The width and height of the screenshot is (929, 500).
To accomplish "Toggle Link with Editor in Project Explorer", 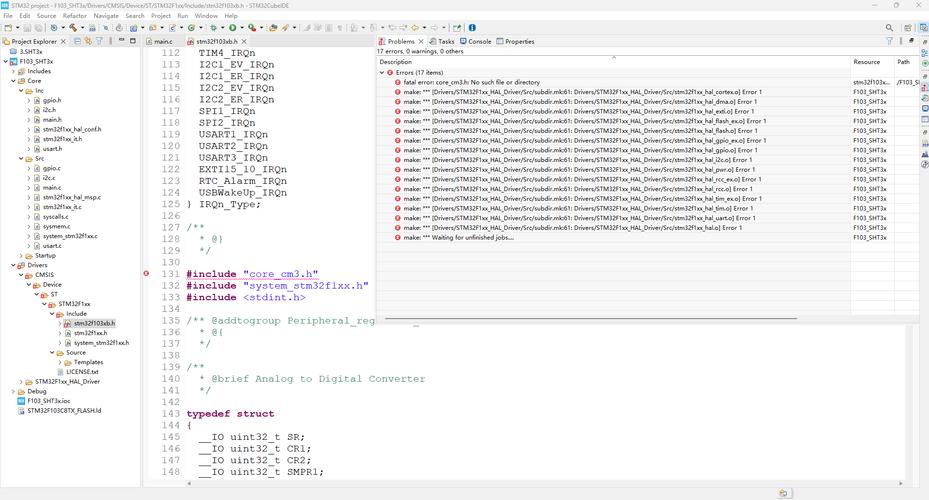I will click(x=88, y=41).
